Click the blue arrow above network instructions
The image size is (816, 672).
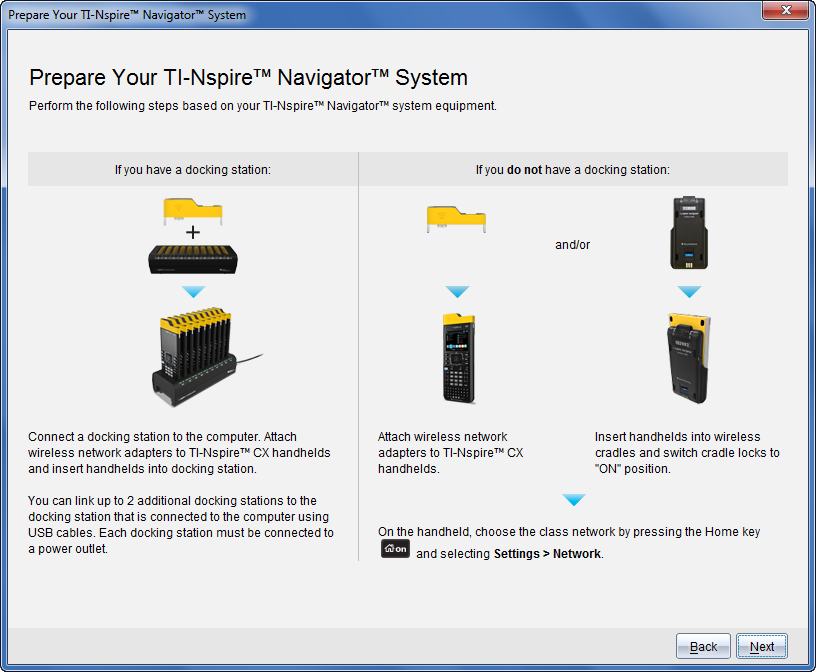click(x=573, y=500)
